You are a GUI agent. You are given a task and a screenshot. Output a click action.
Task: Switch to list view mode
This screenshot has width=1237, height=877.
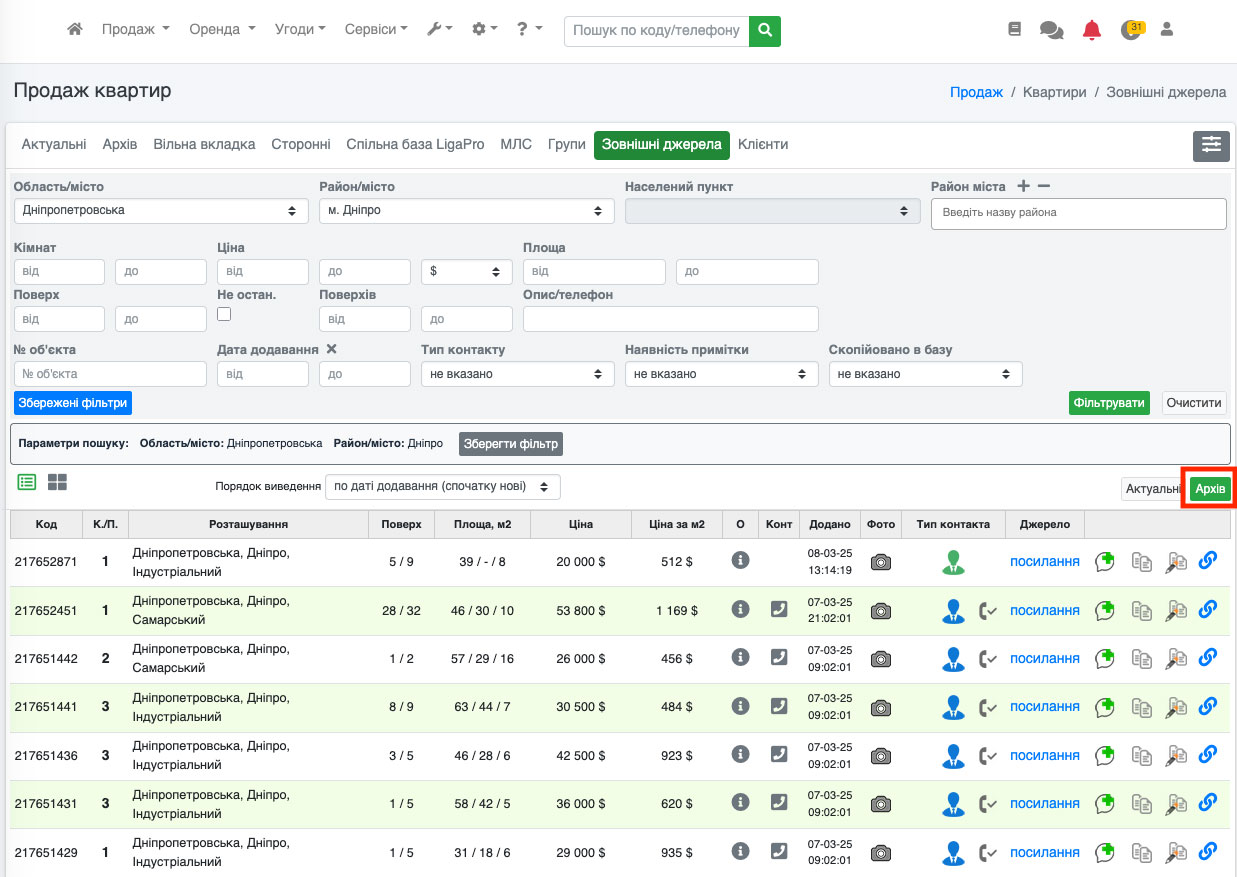click(27, 482)
